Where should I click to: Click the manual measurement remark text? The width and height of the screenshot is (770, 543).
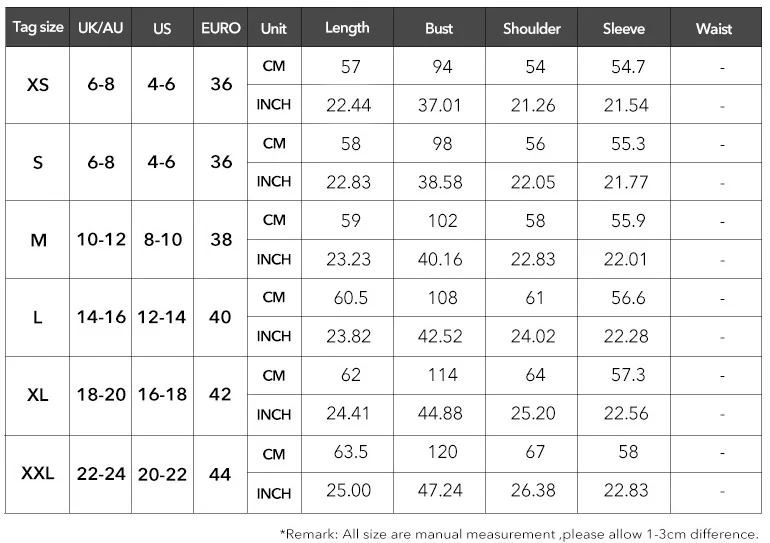[x=520, y=534]
